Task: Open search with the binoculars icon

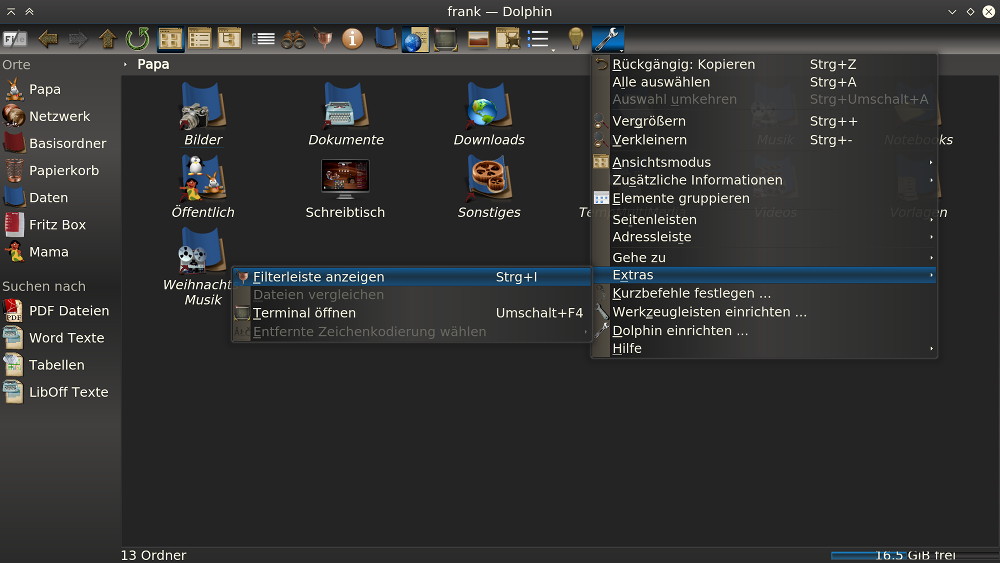Action: click(293, 40)
